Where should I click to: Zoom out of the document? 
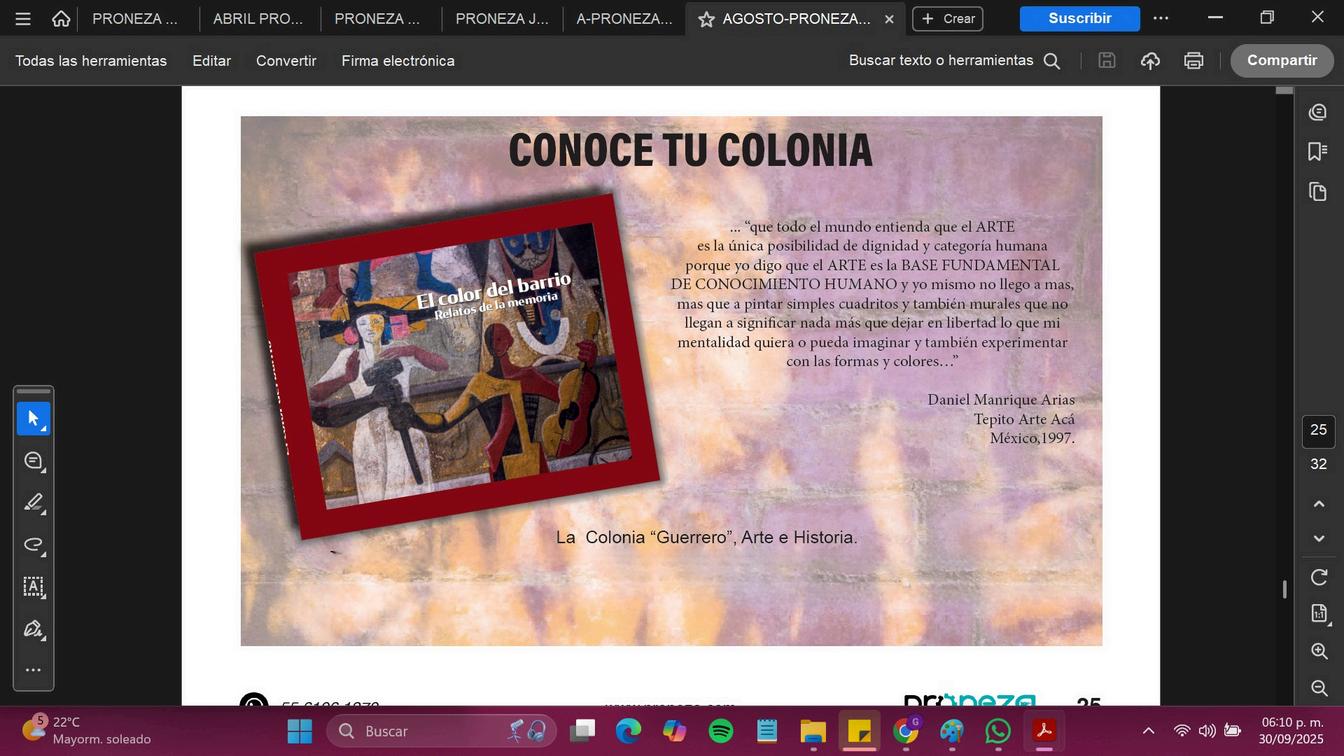coord(1319,688)
